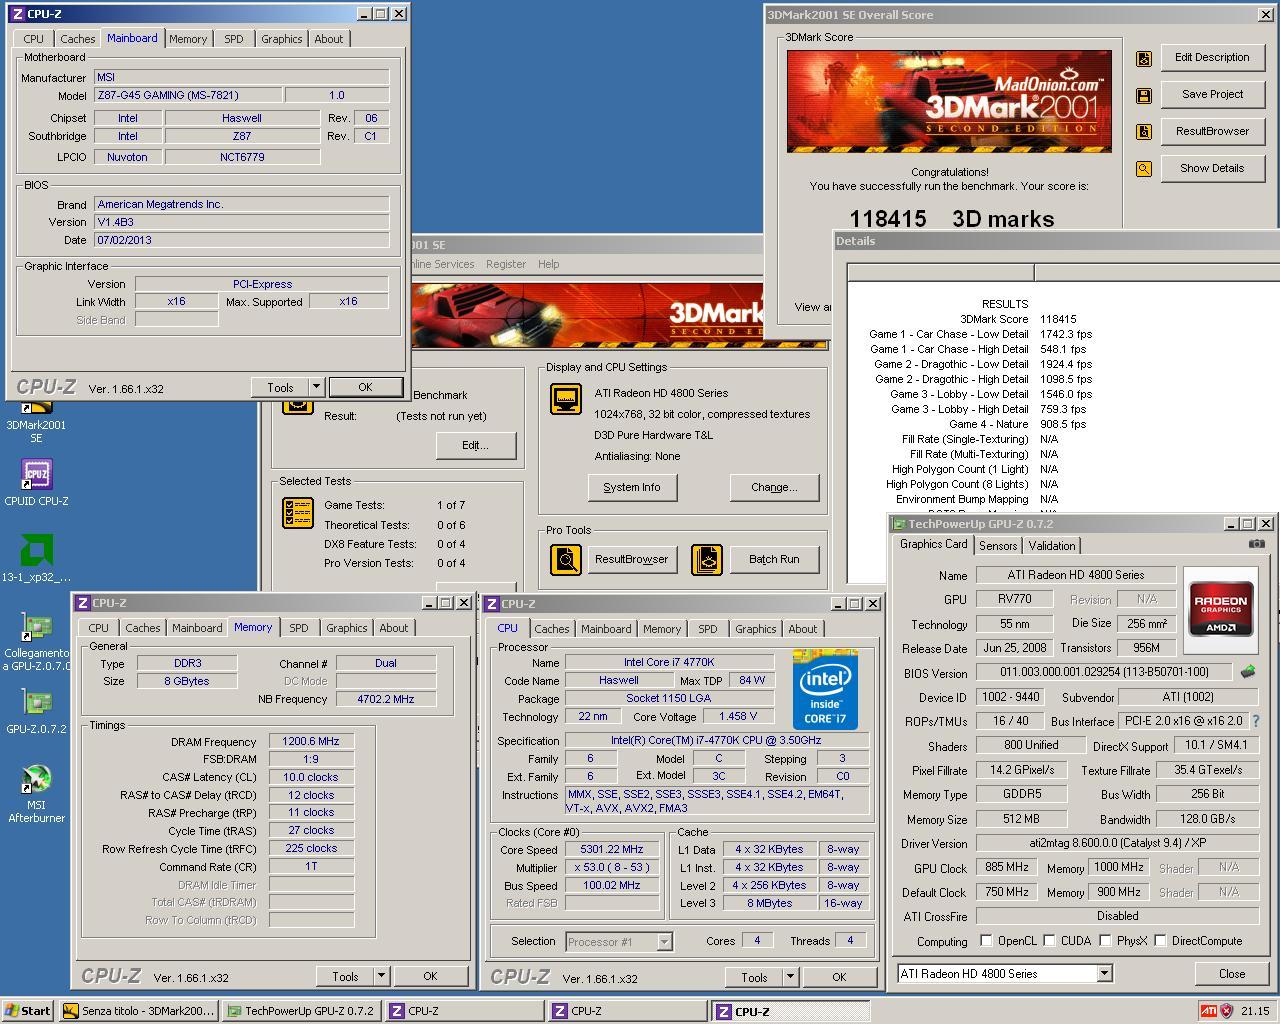Image resolution: width=1280 pixels, height=1024 pixels.
Task: Switch to About tab in Mainboard CPU-Z window
Action: click(x=328, y=39)
